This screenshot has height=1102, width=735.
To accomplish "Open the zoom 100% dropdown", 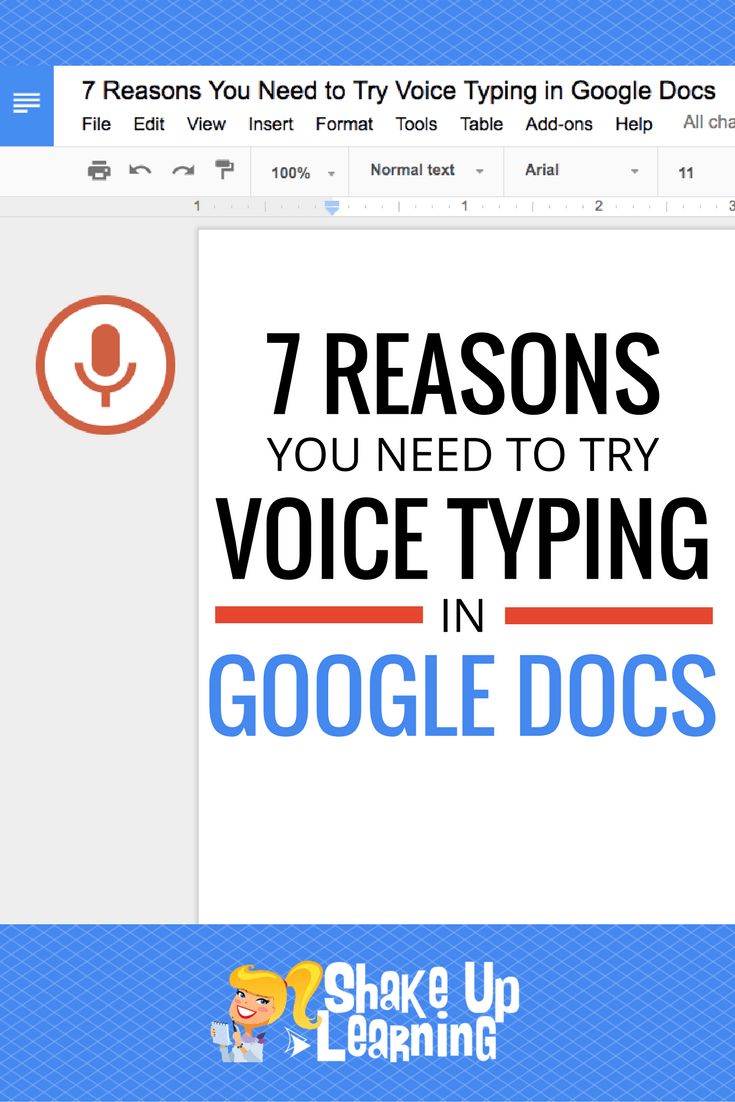I will click(x=299, y=172).
